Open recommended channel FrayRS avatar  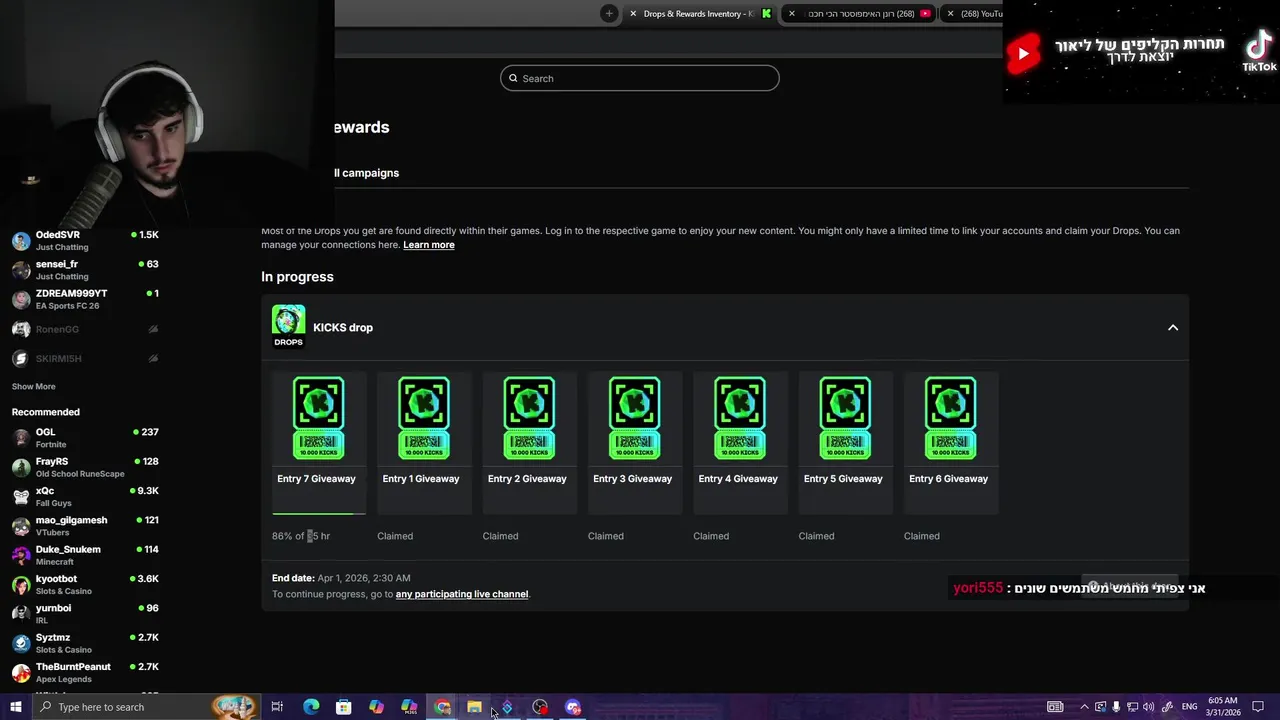coord(21,467)
